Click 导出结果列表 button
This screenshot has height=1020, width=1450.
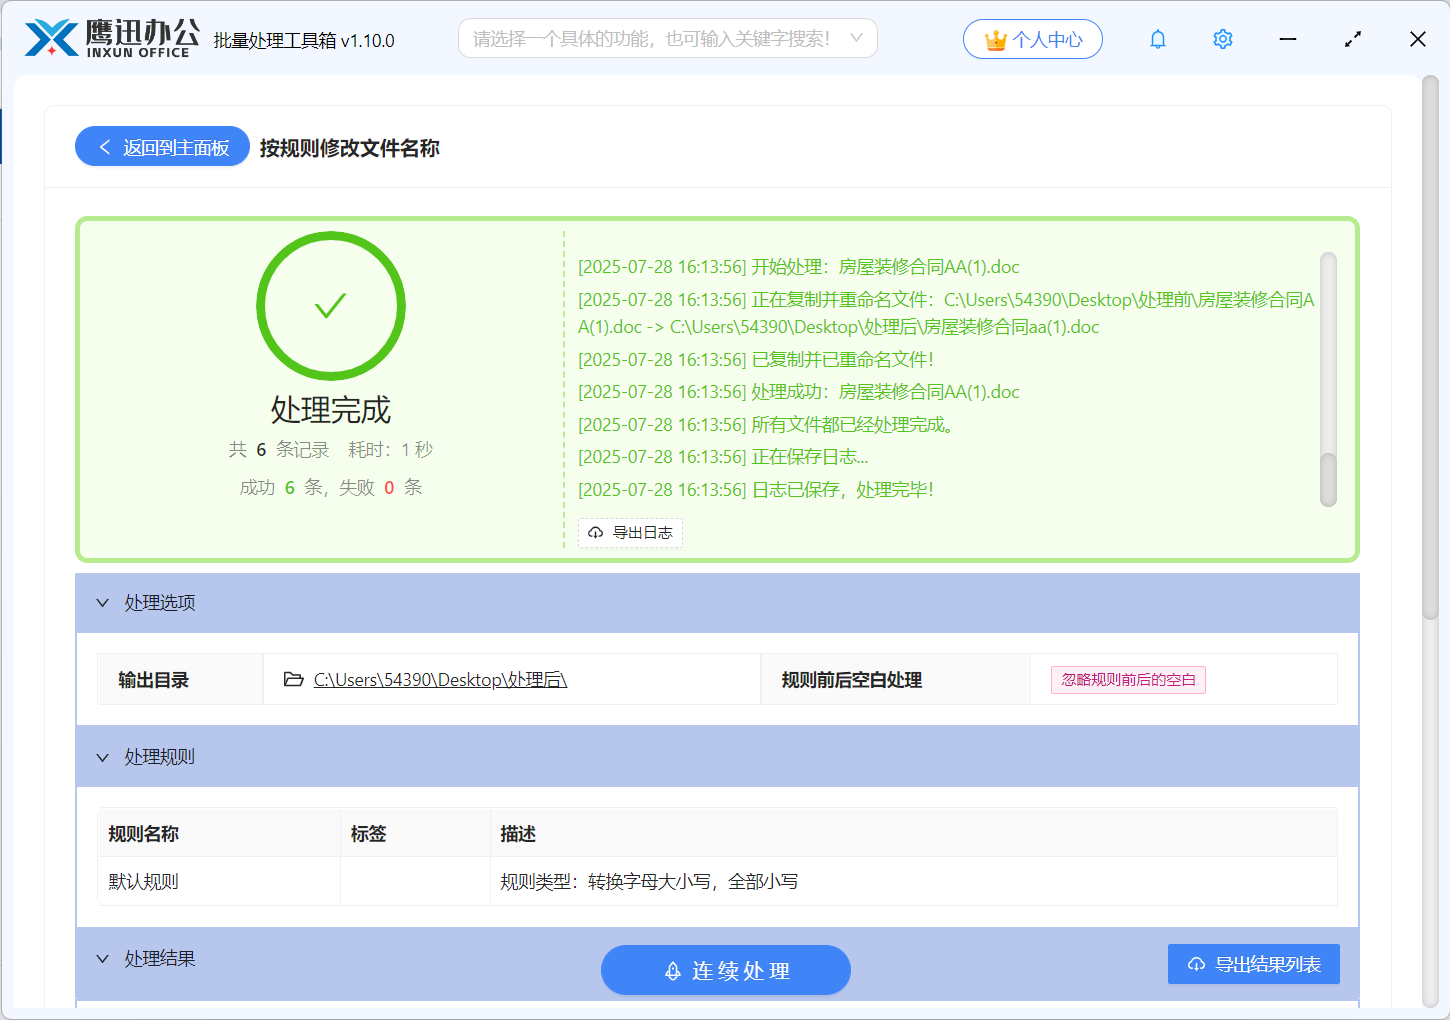click(1254, 964)
